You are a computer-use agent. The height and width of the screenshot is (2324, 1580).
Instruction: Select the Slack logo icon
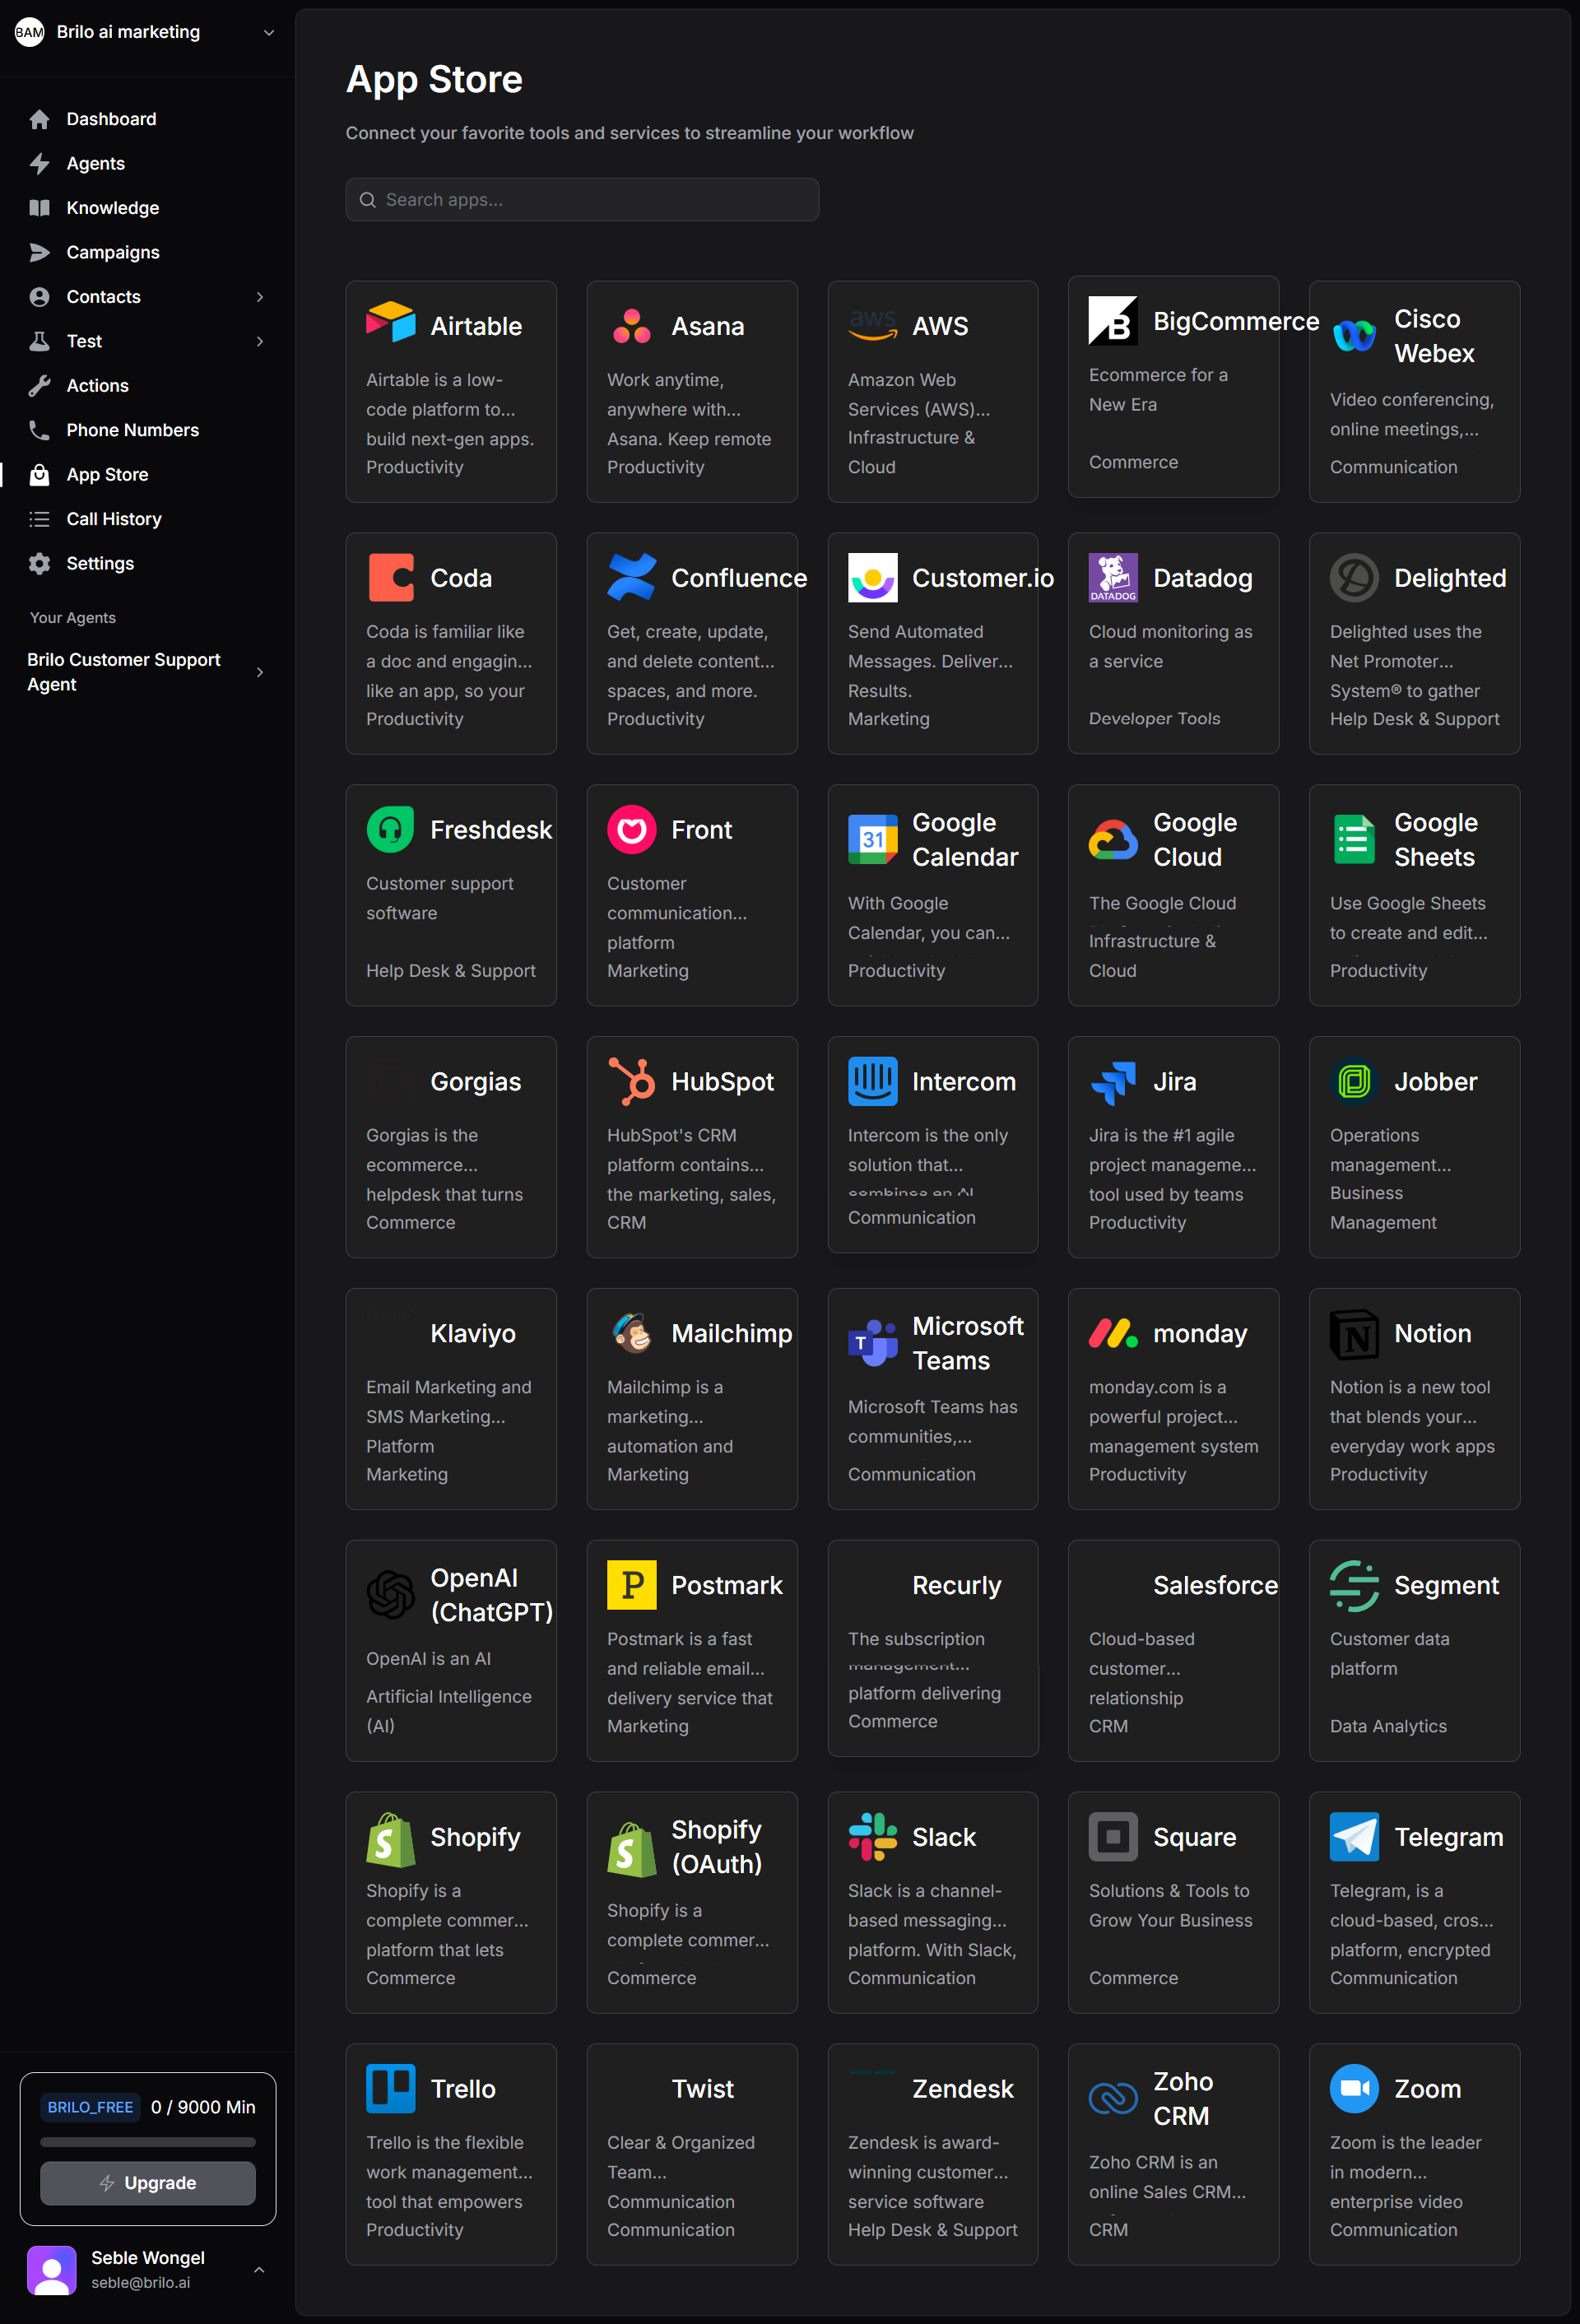pos(872,1836)
